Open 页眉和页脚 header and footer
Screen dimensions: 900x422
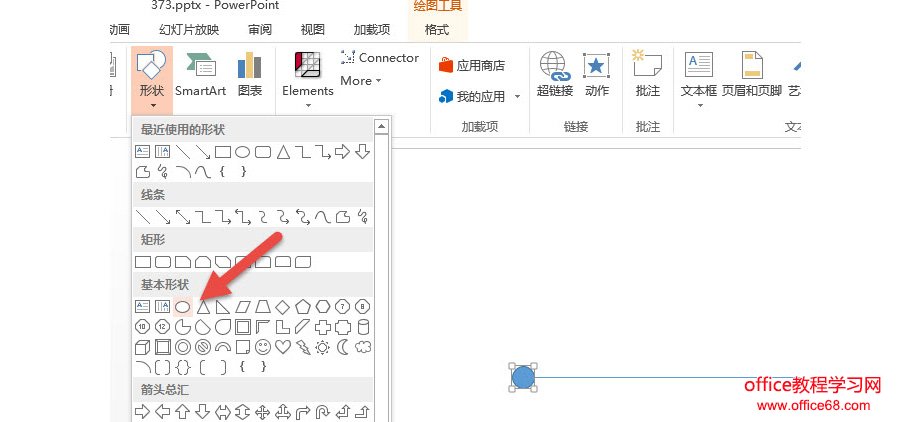click(x=751, y=75)
